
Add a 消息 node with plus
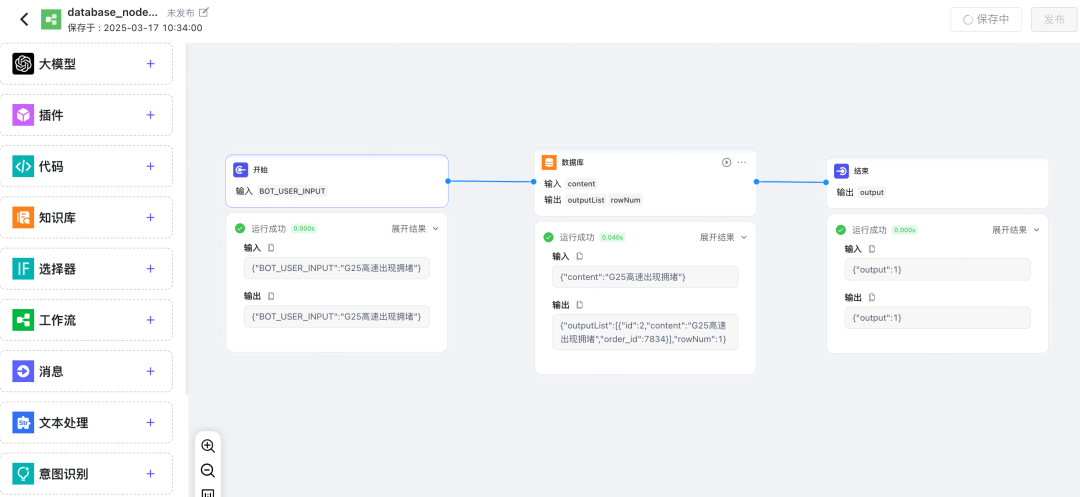(150, 372)
